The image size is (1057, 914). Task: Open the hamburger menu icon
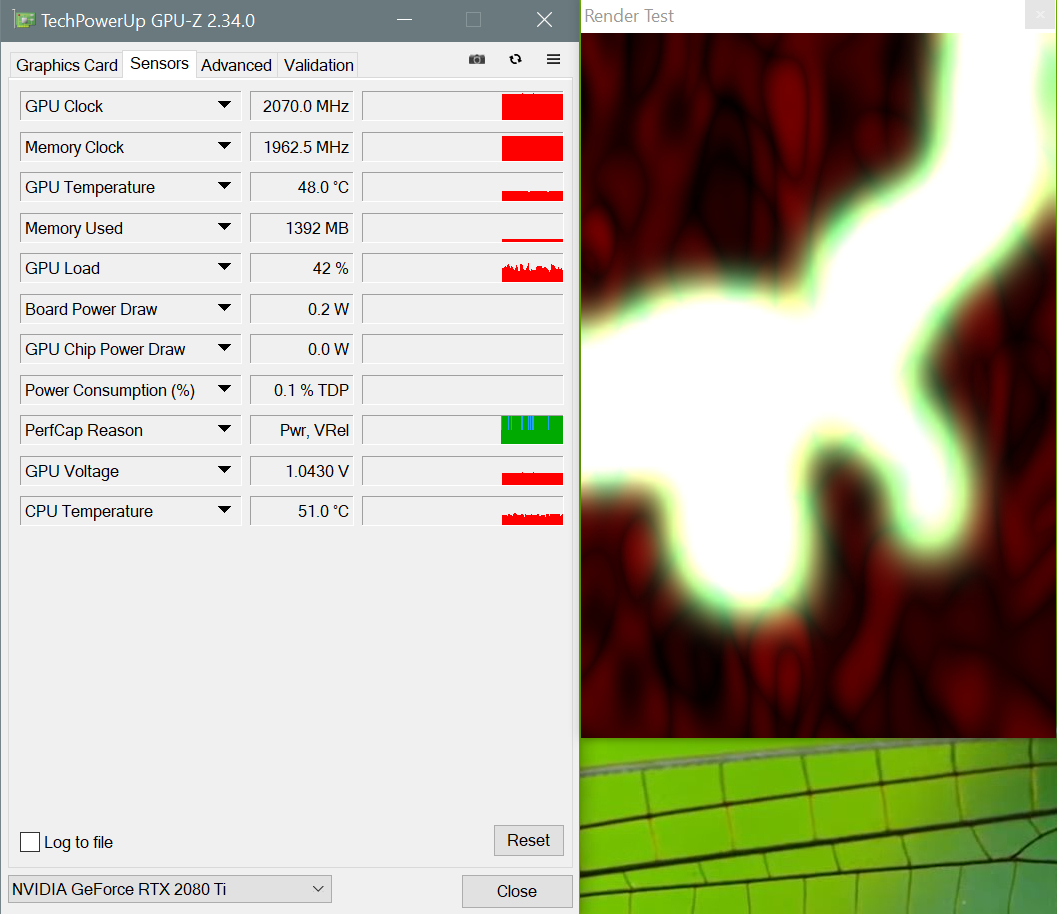[553, 59]
